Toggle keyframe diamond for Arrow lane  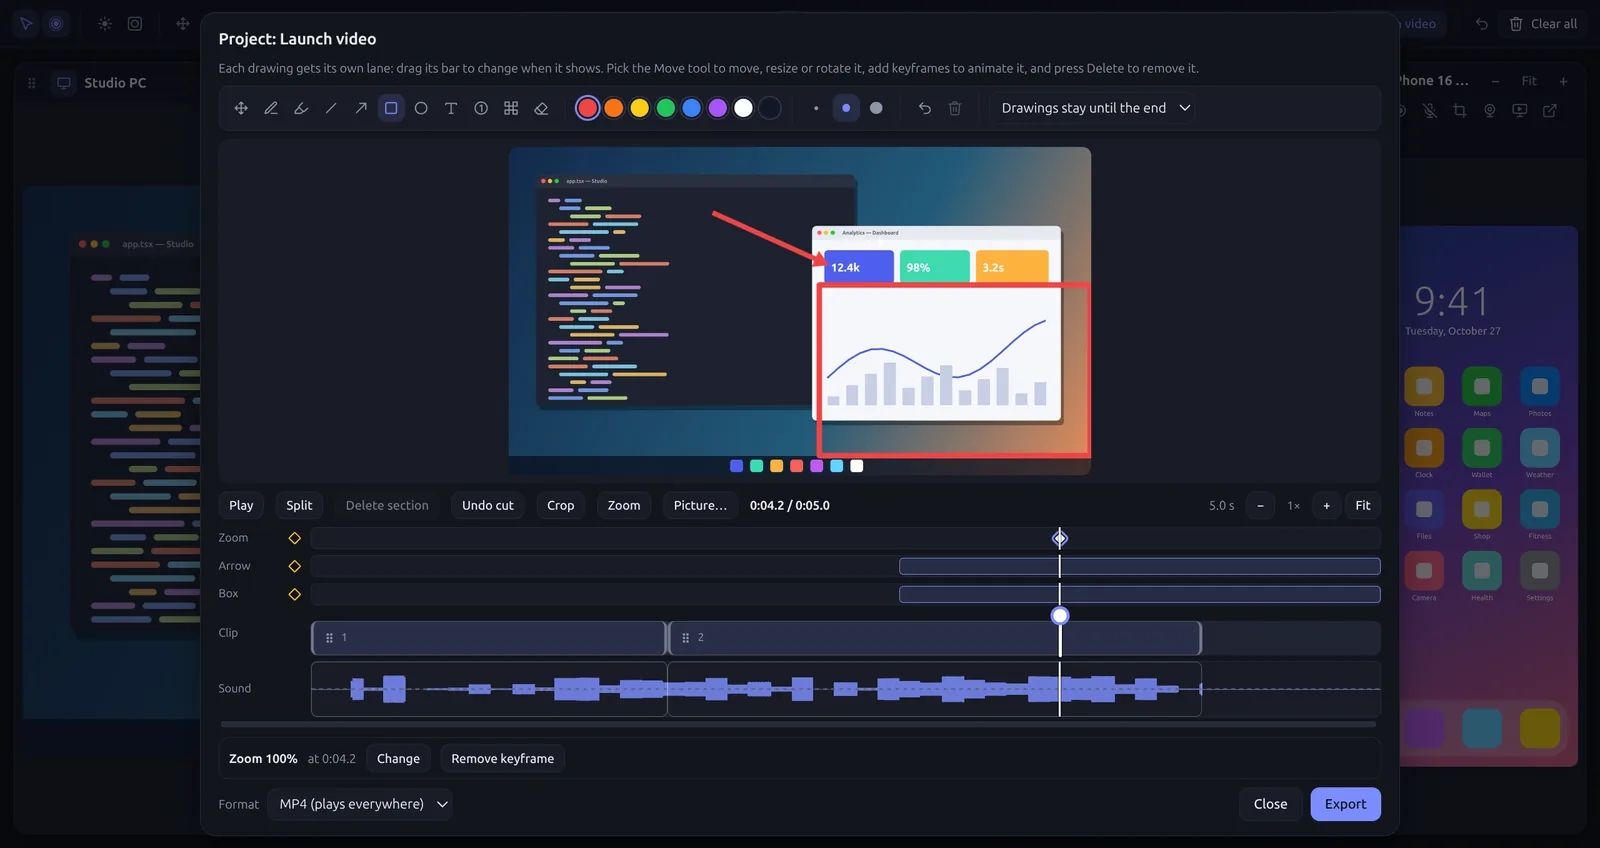coord(295,566)
